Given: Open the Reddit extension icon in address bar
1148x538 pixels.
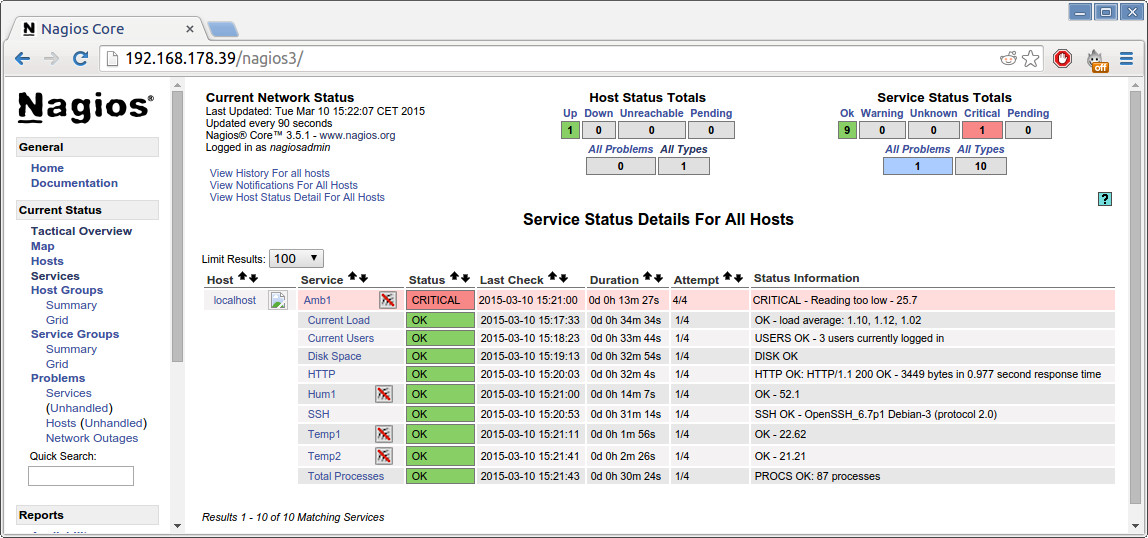Looking at the screenshot, I should click(x=1009, y=59).
